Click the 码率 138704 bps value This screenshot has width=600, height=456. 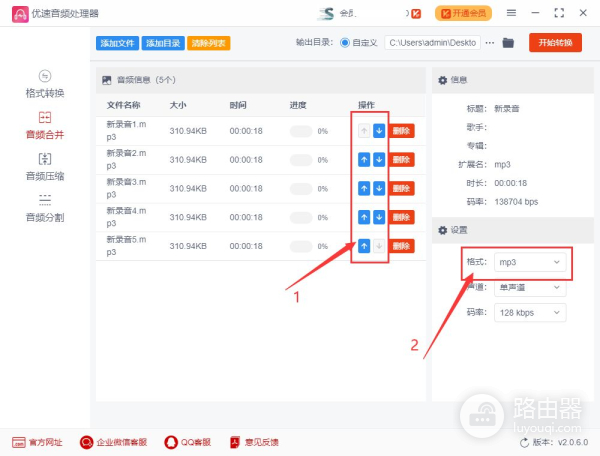point(516,202)
